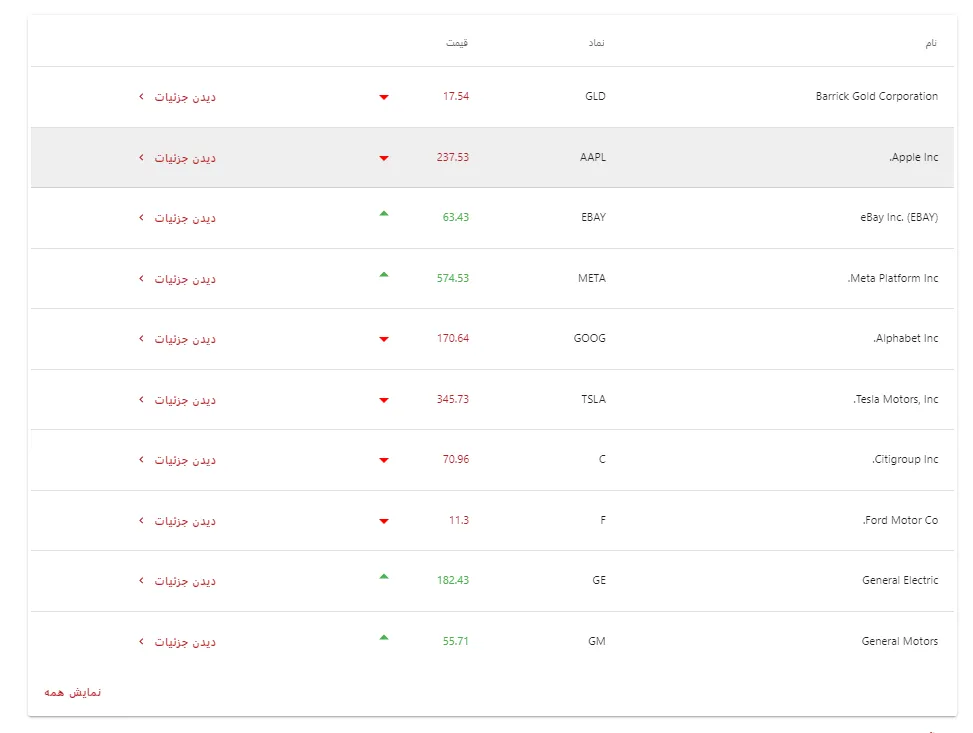The height and width of the screenshot is (733, 973).
Task: Expand details chevron in the Citigroup row
Action: (141, 460)
